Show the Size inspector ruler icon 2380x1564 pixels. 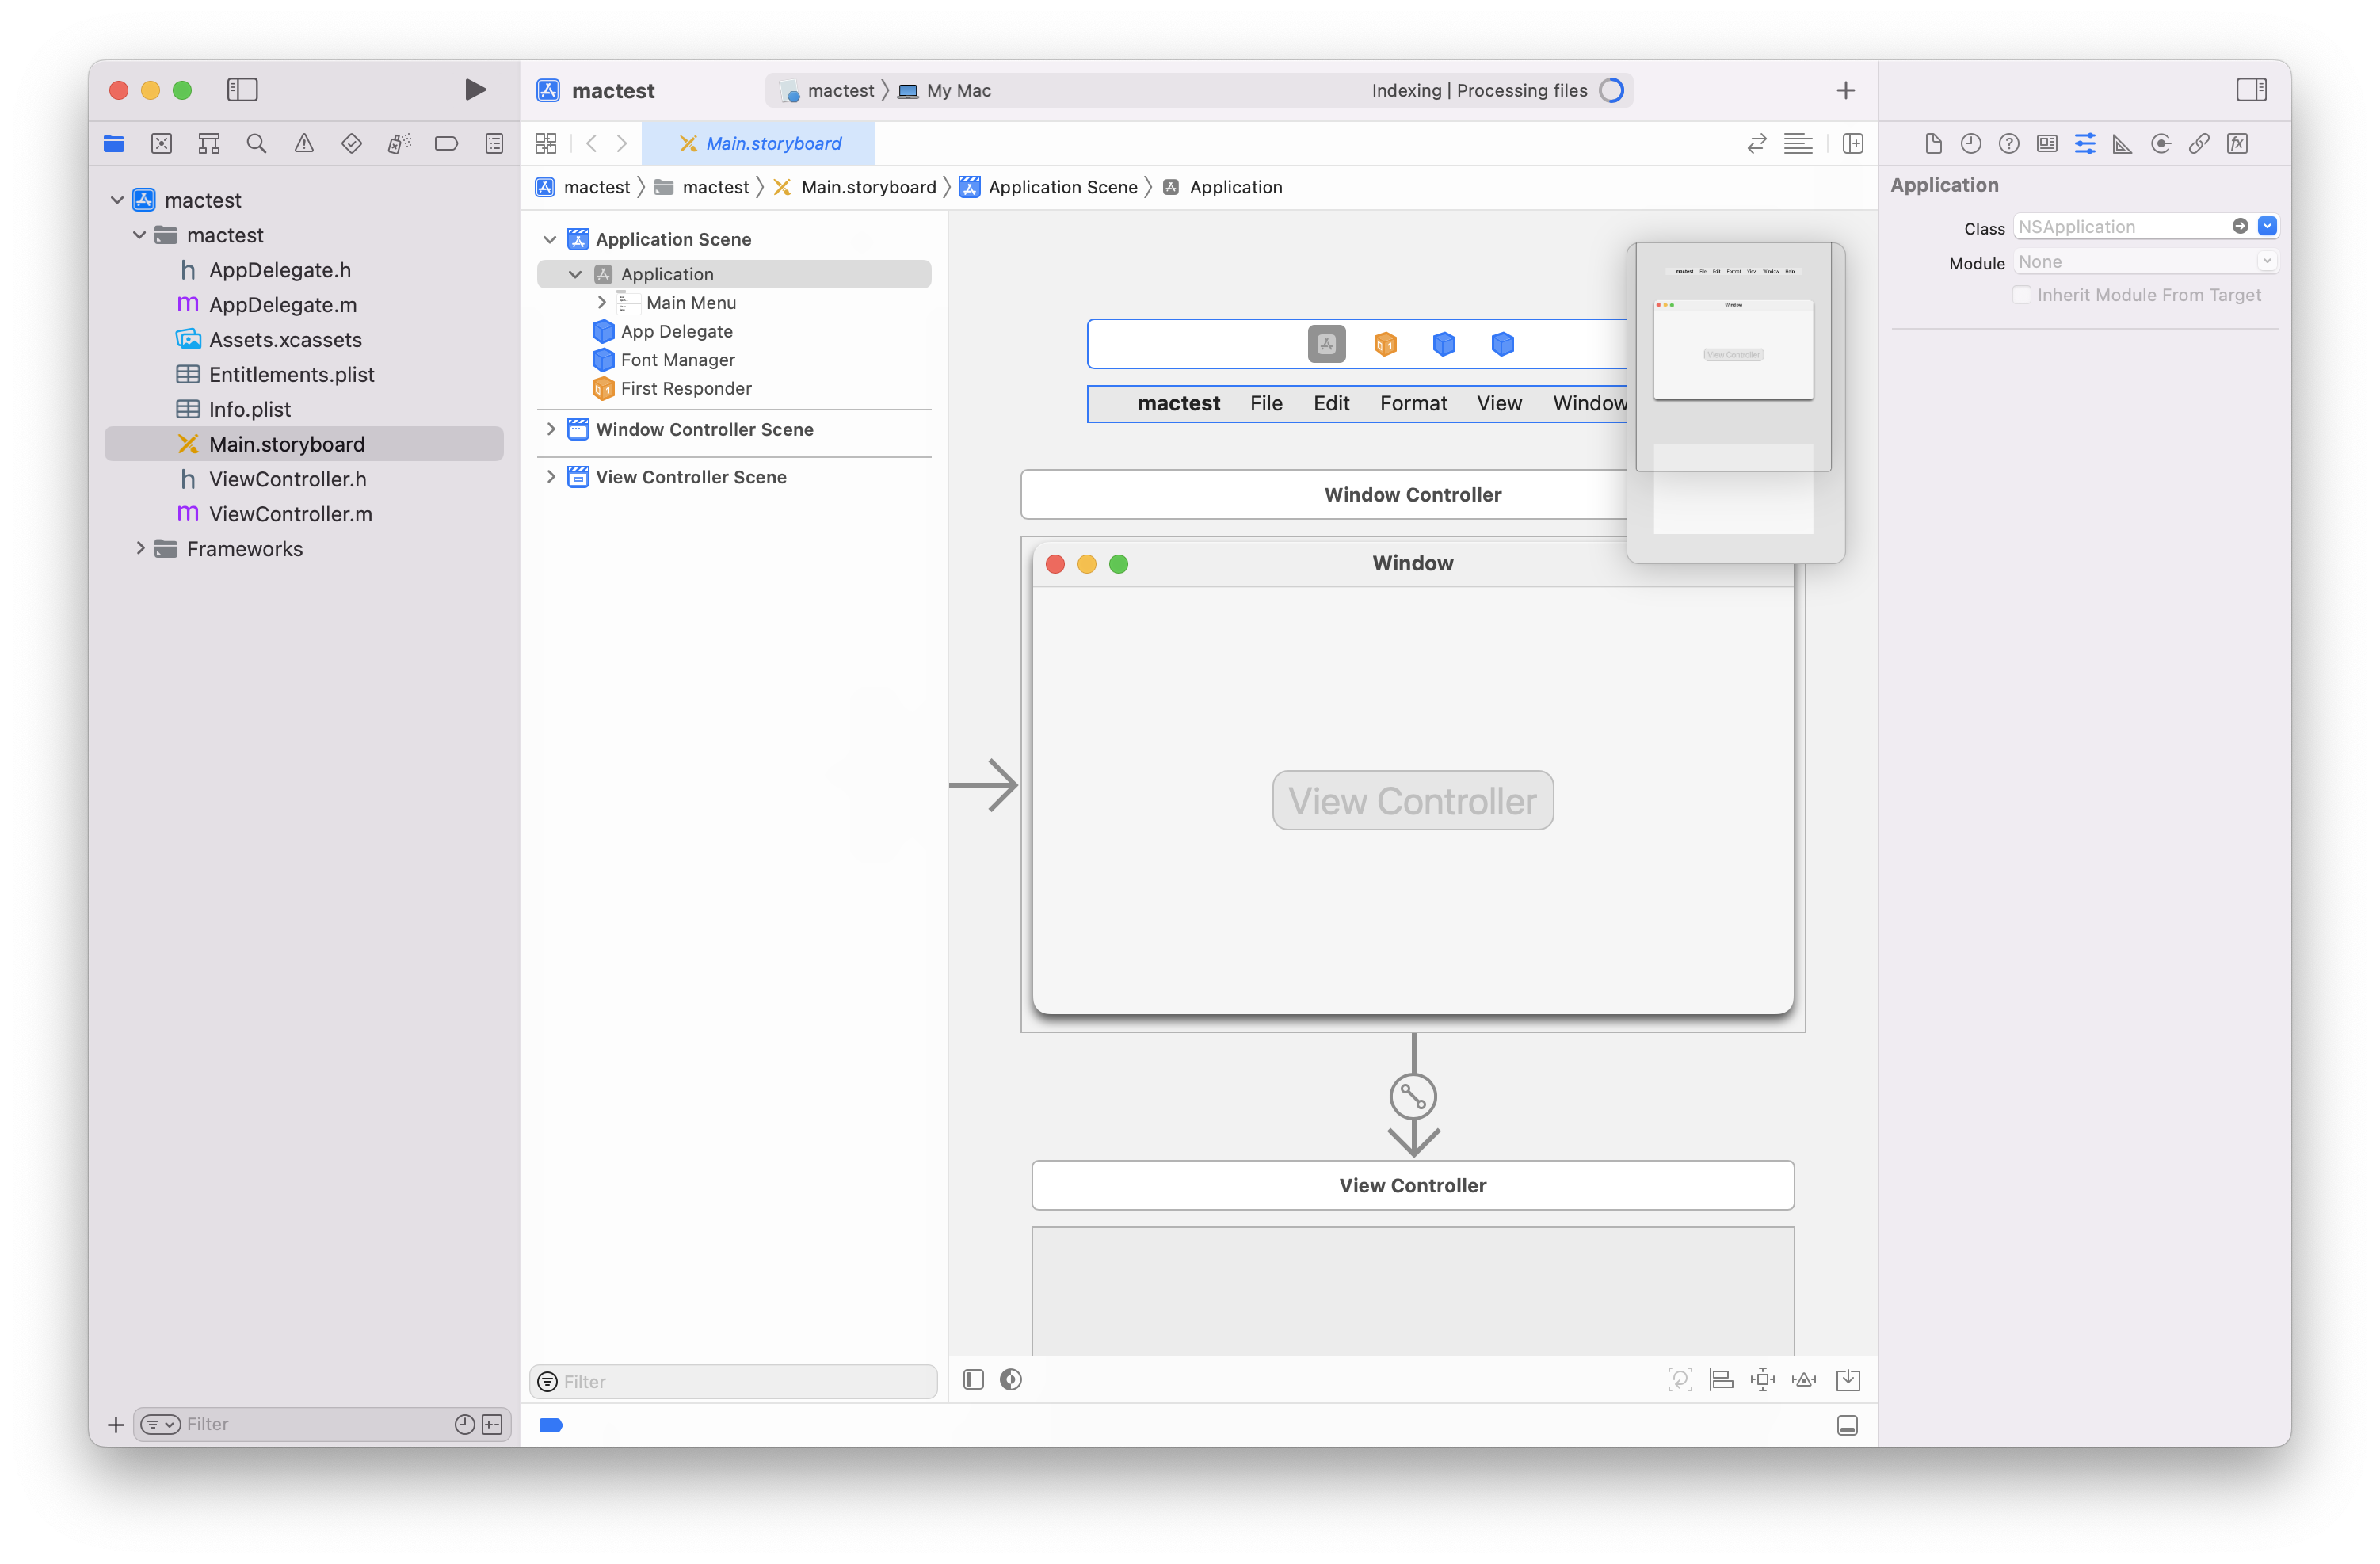pos(2122,144)
